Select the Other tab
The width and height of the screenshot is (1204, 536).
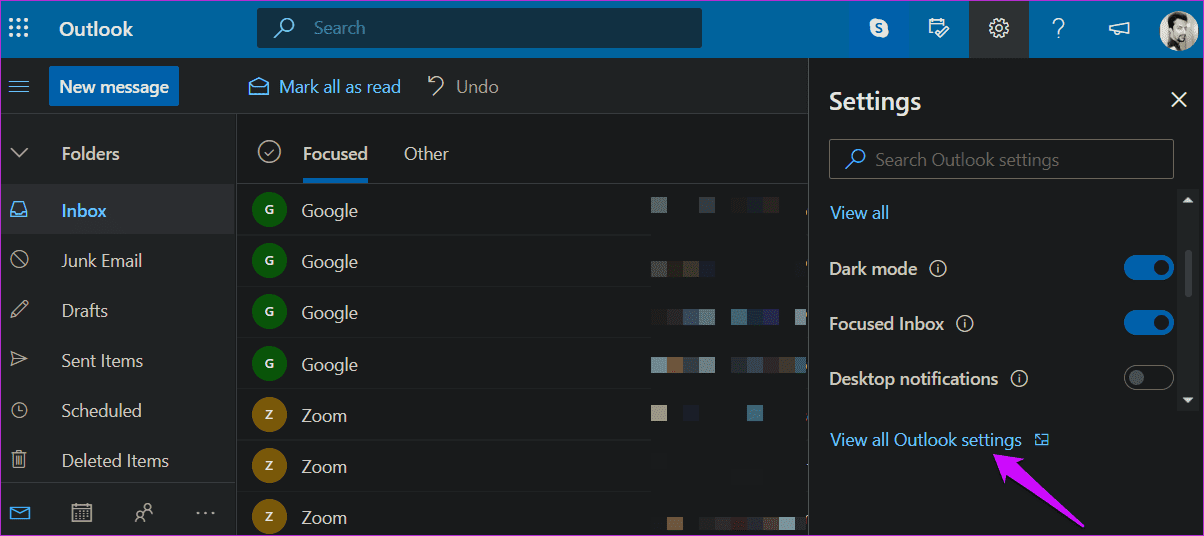[426, 153]
